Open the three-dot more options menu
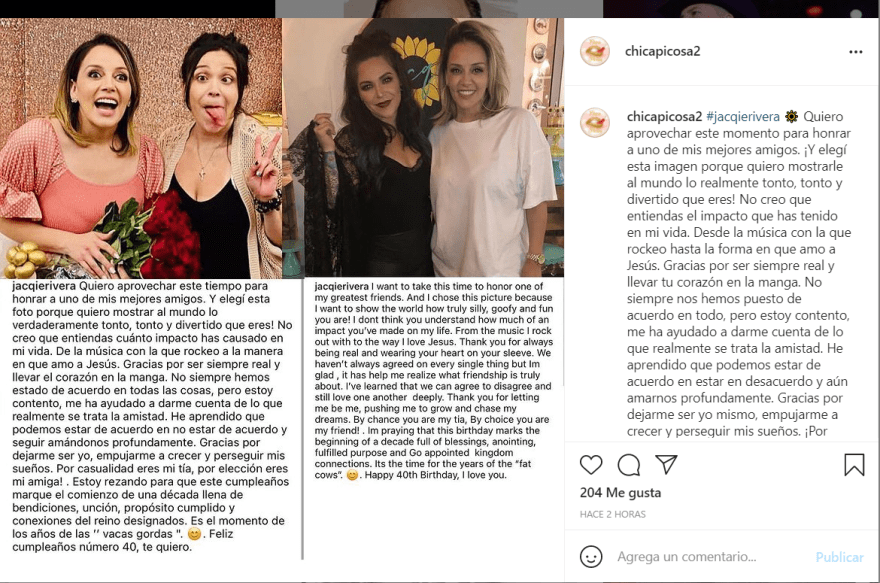 (x=855, y=52)
